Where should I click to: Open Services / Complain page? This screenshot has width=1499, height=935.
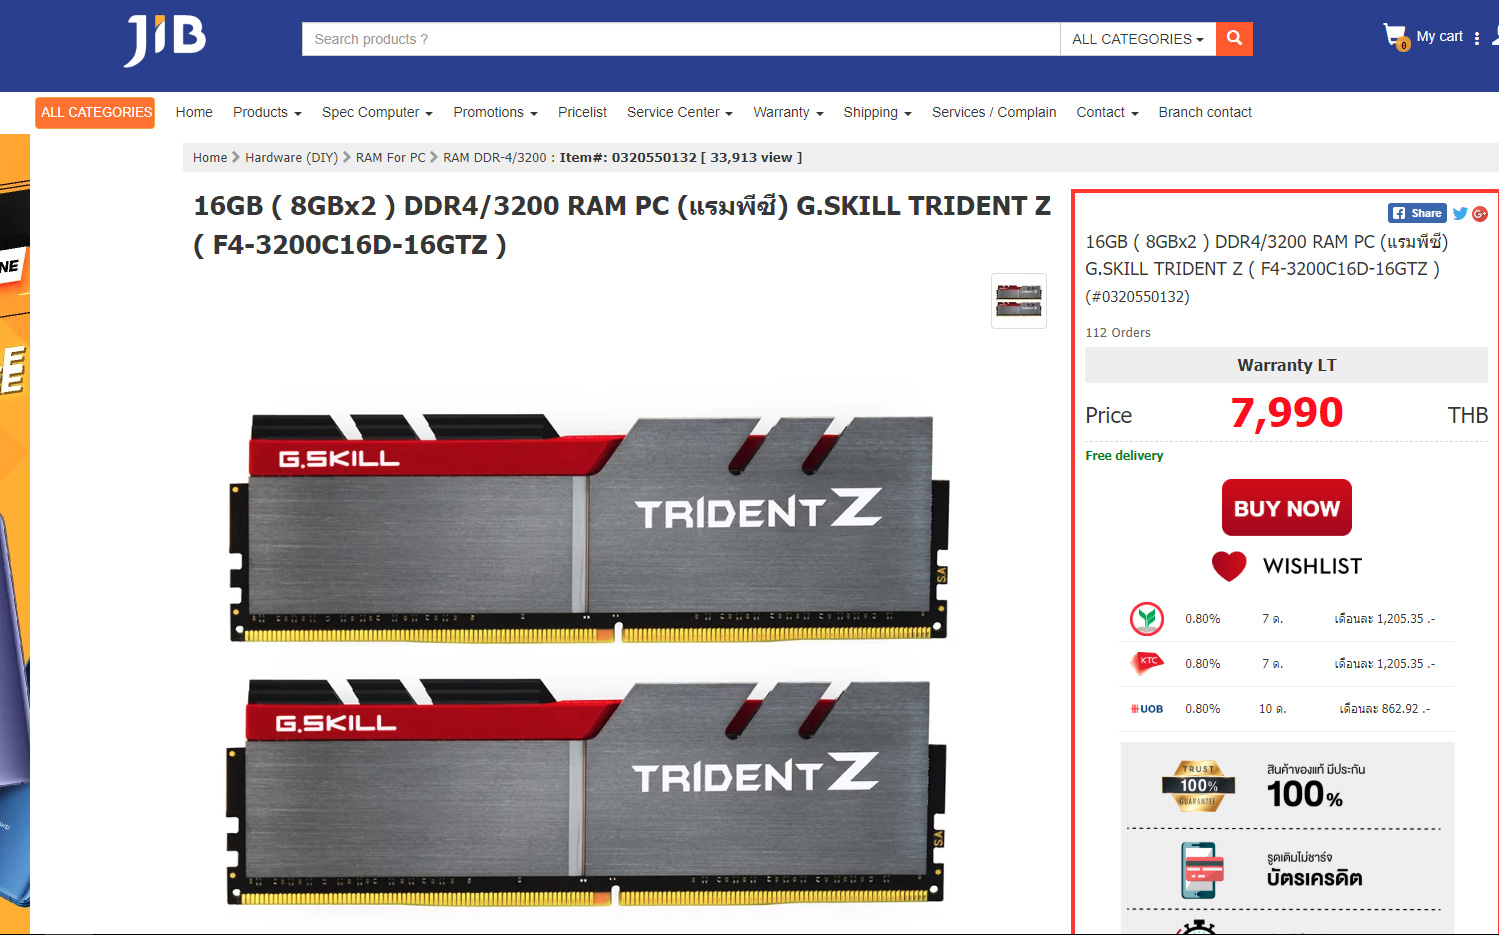(994, 112)
